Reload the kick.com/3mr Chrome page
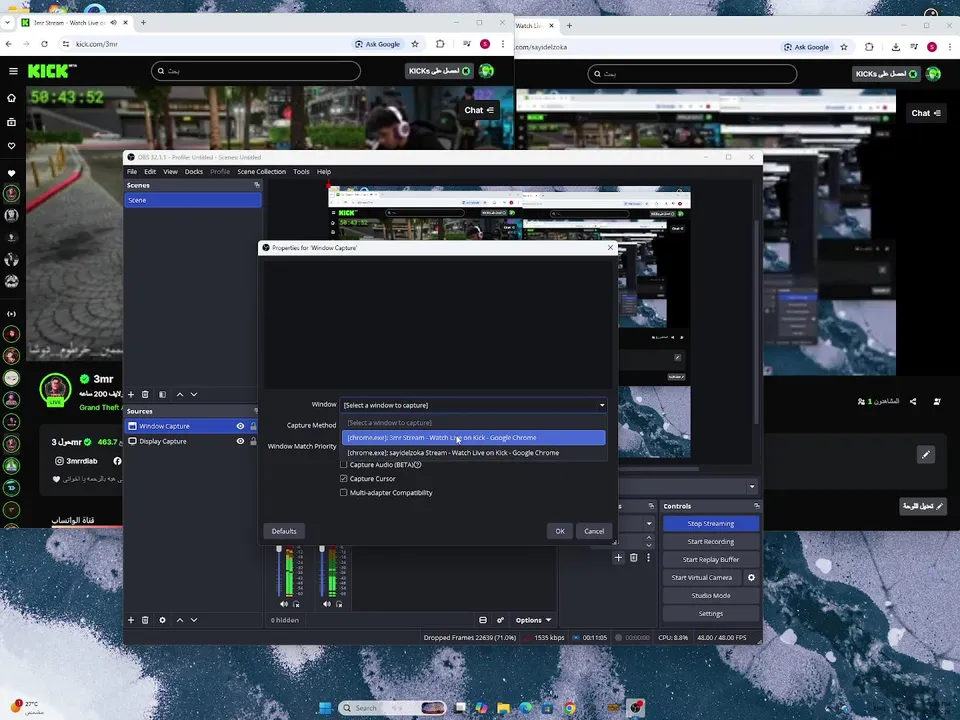This screenshot has width=960, height=720. click(x=44, y=44)
